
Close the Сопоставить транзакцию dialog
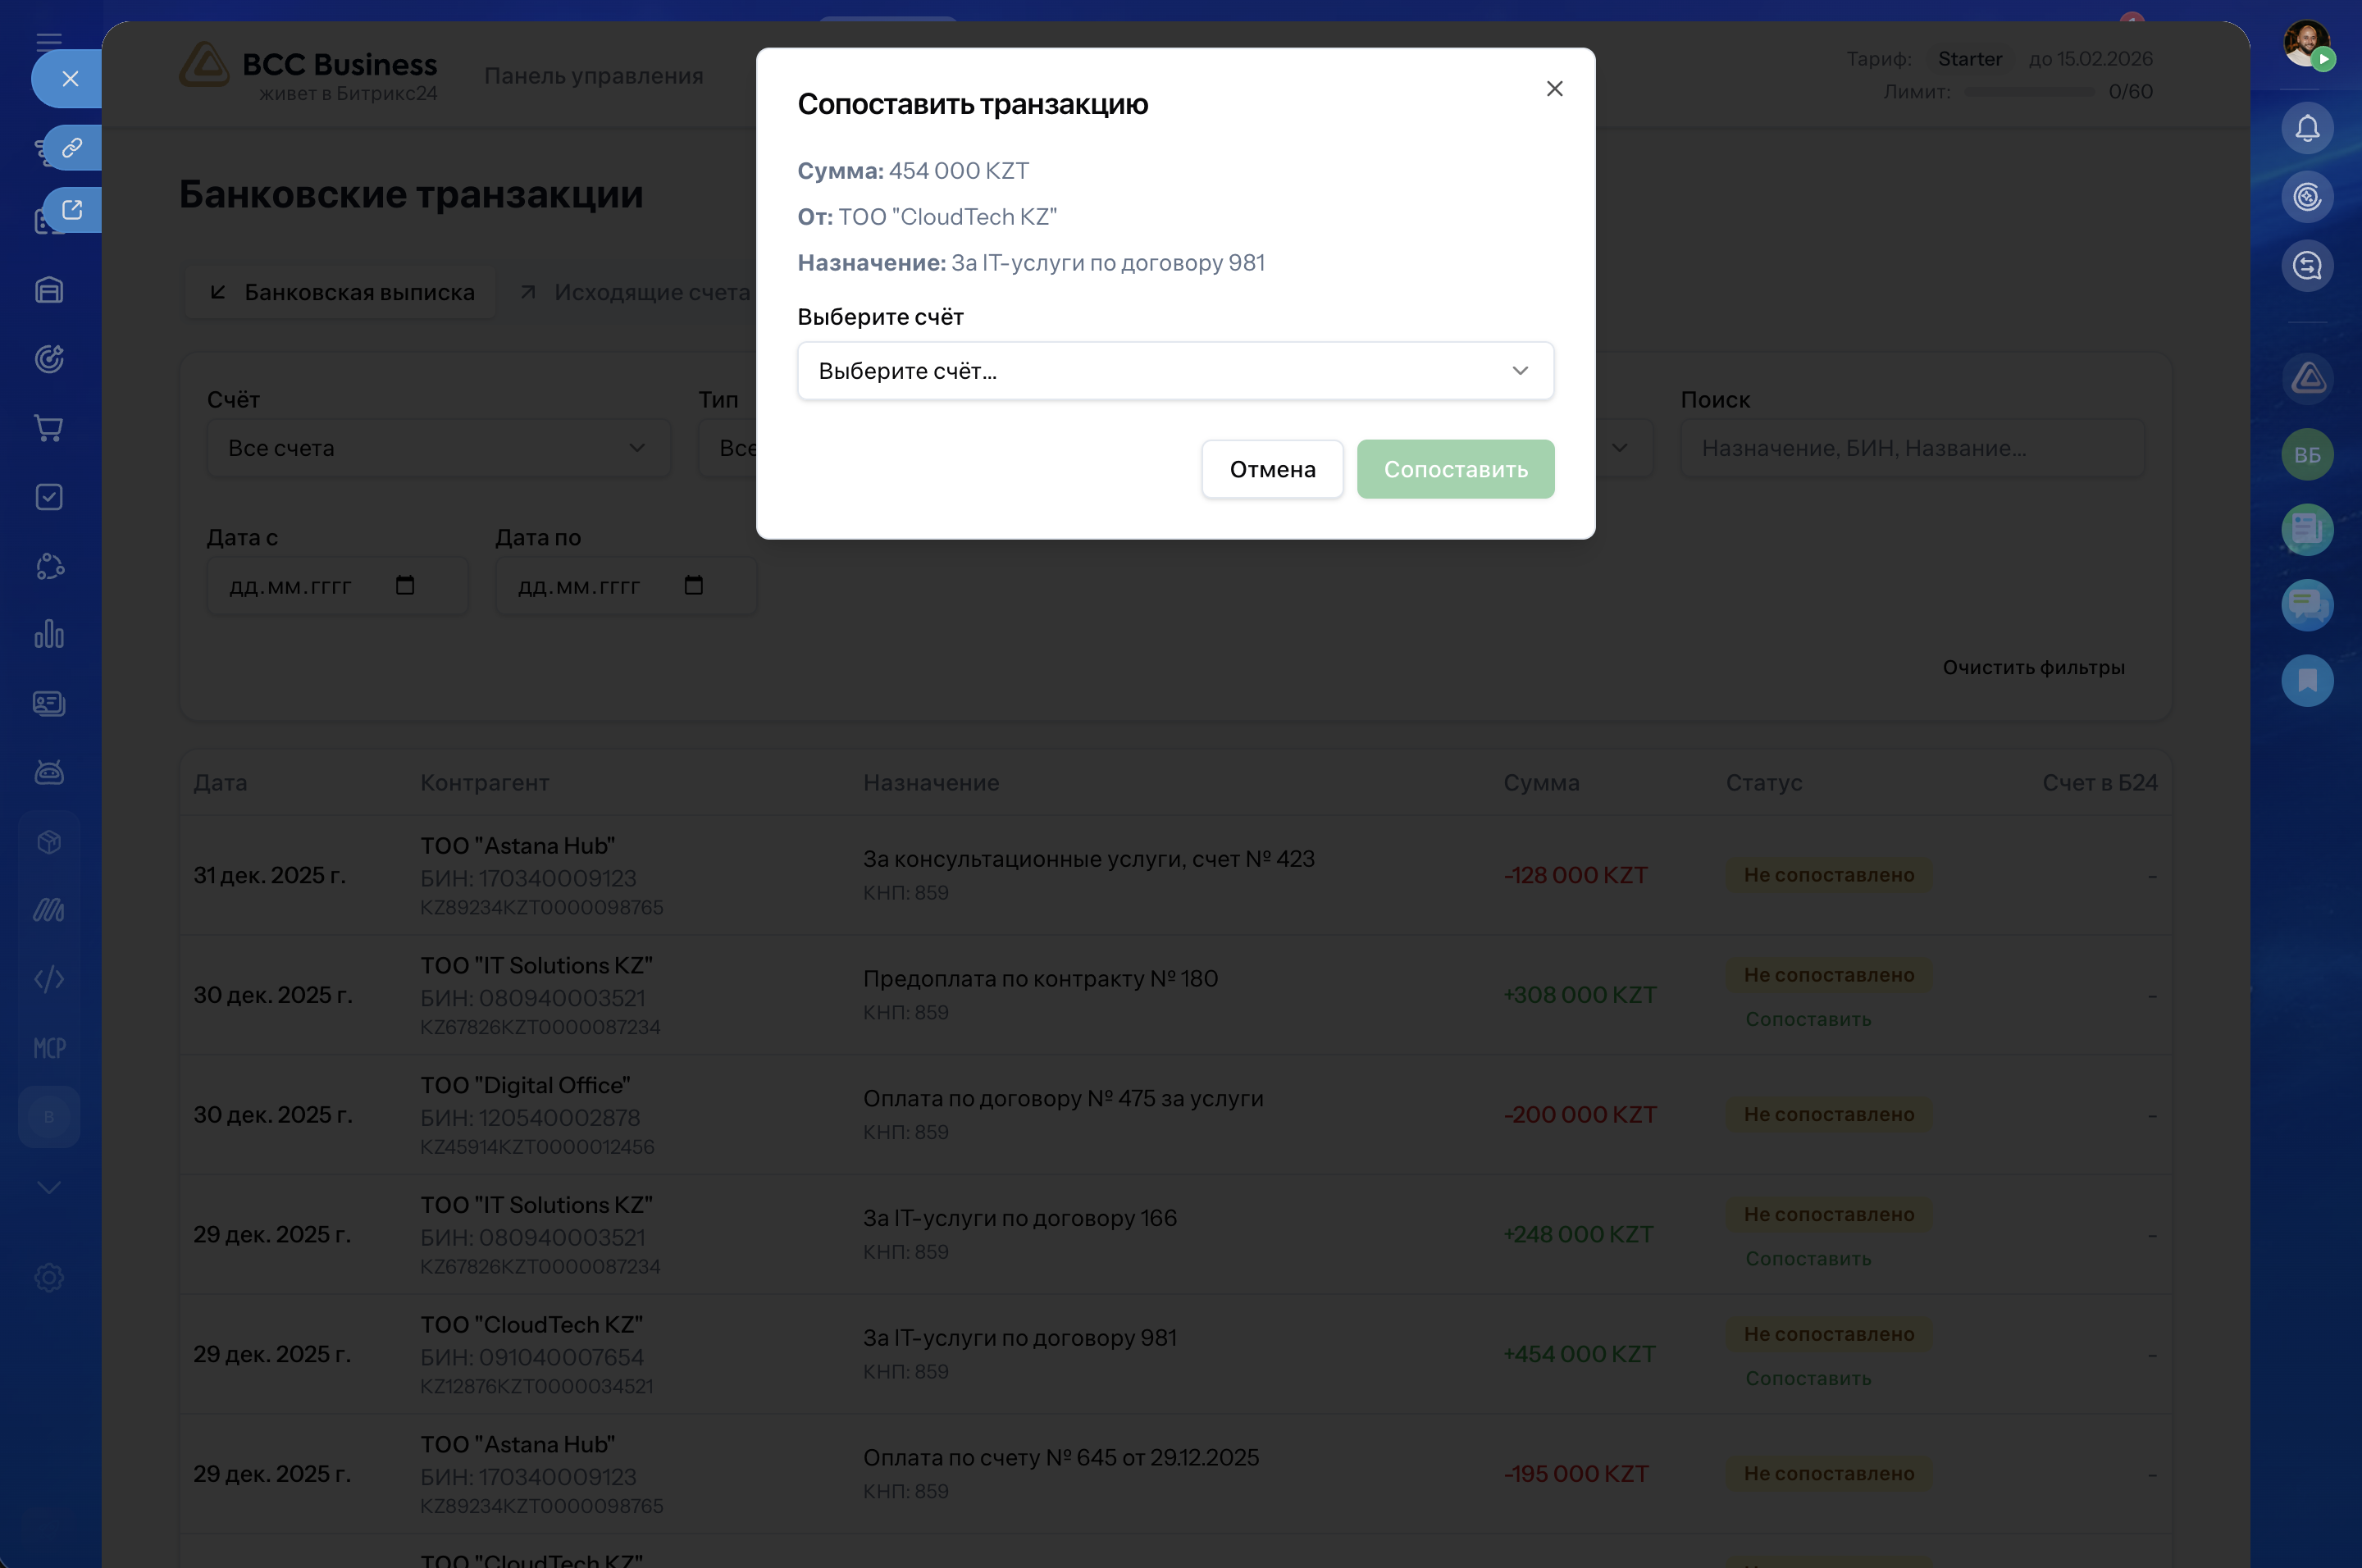pos(1553,89)
